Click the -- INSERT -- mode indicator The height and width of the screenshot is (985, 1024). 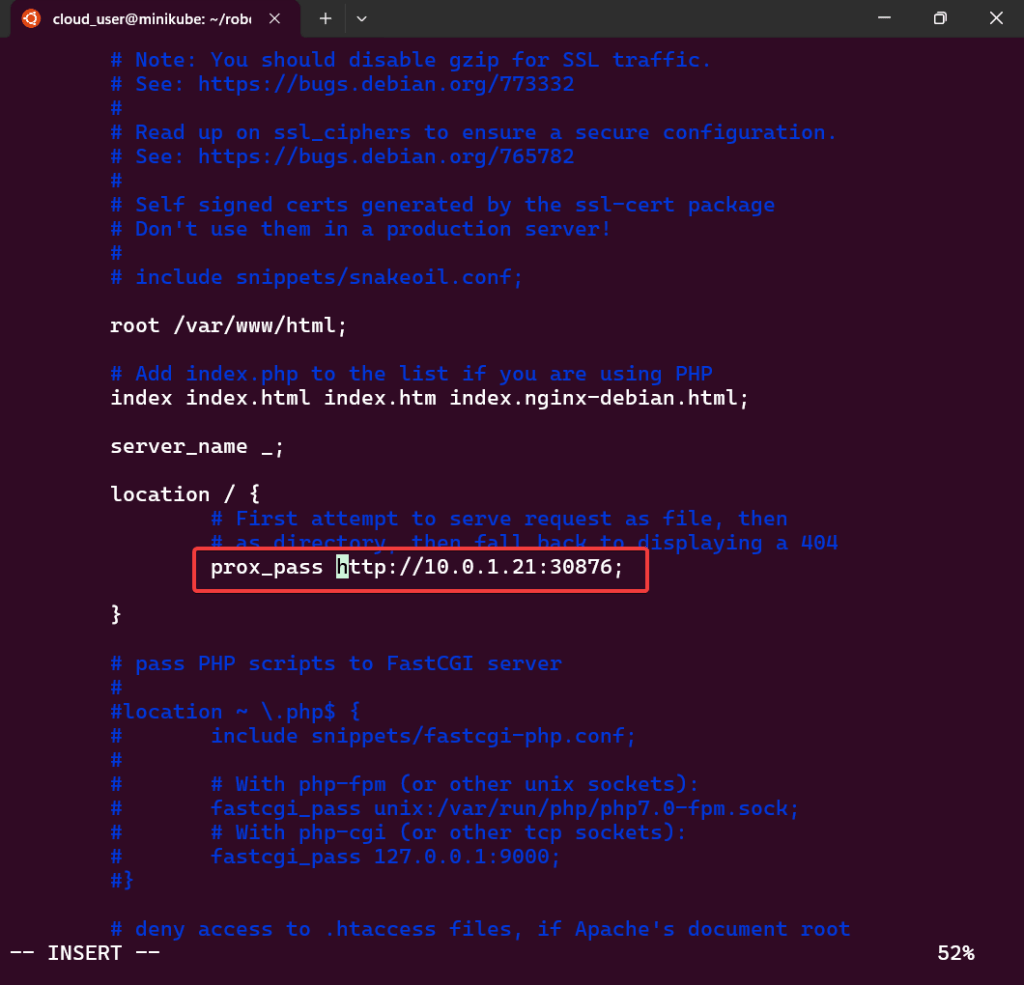pos(85,953)
